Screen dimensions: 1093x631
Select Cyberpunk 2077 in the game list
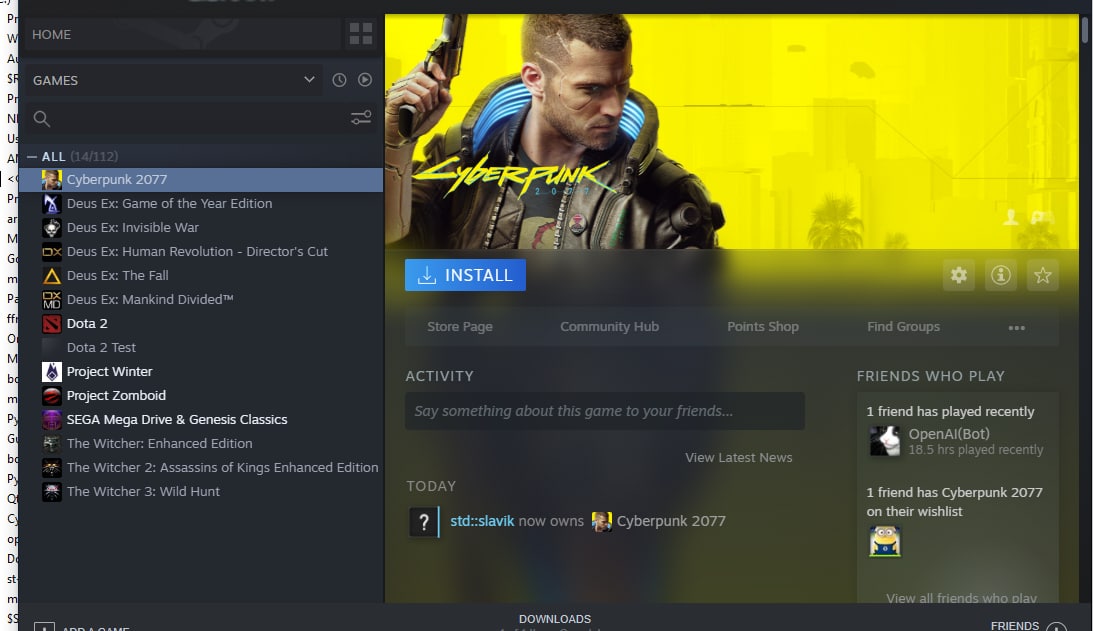pos(201,179)
